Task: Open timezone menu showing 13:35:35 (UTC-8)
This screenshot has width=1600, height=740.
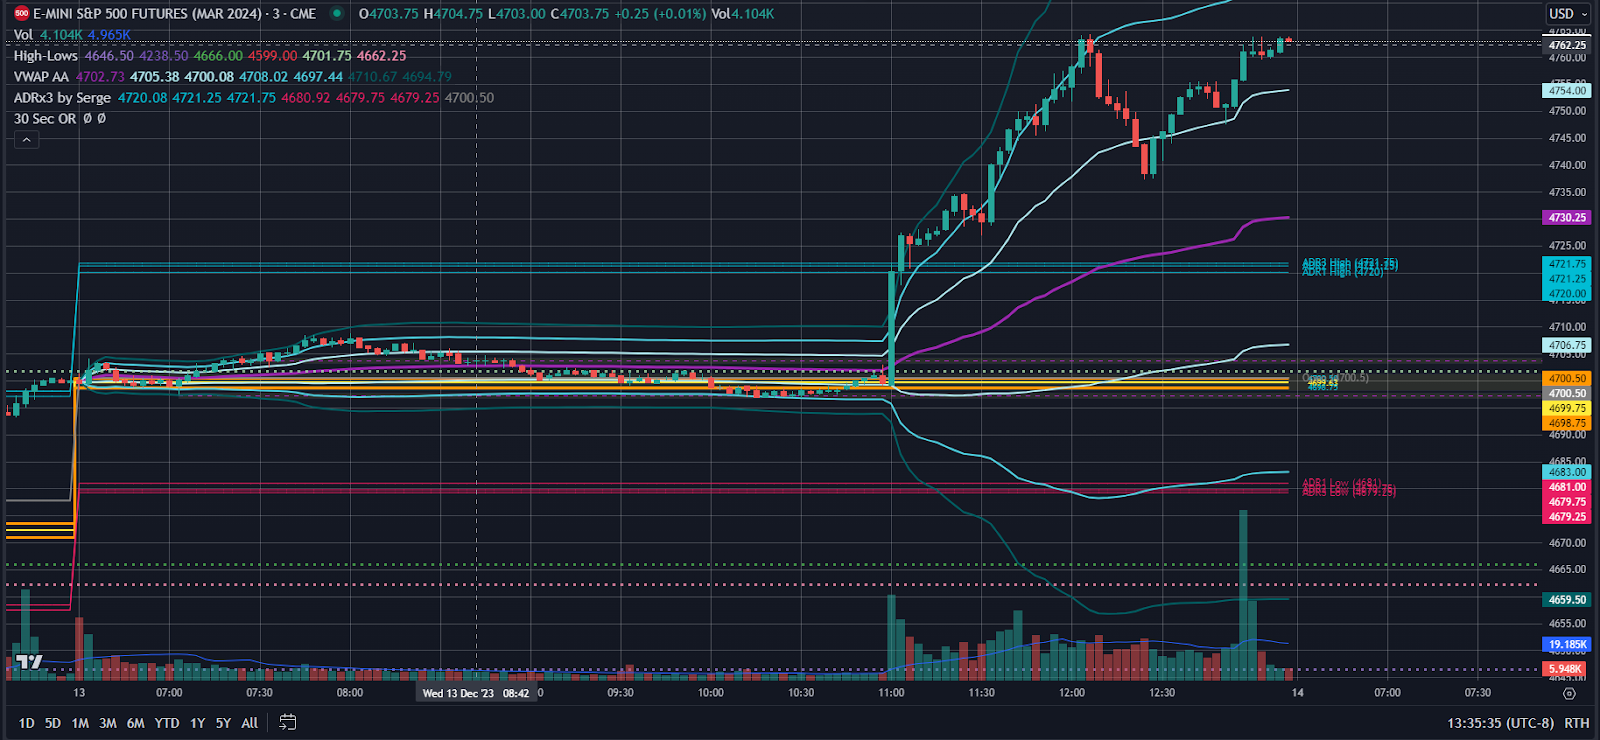Action: (x=1500, y=723)
